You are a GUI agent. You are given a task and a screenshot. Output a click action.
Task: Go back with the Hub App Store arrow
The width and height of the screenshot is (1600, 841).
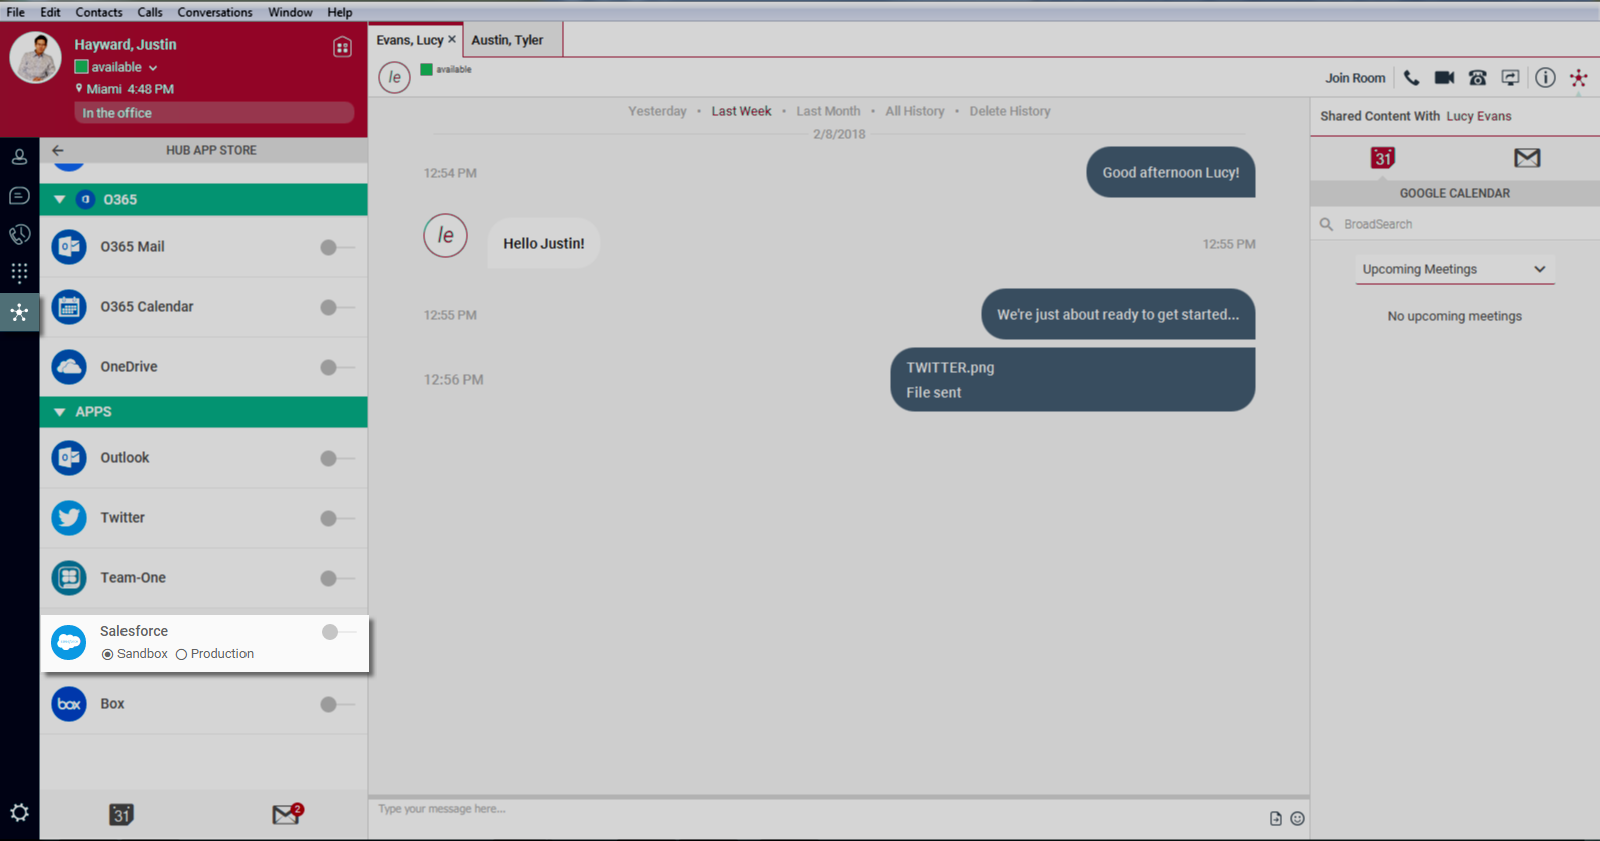pyautogui.click(x=58, y=150)
